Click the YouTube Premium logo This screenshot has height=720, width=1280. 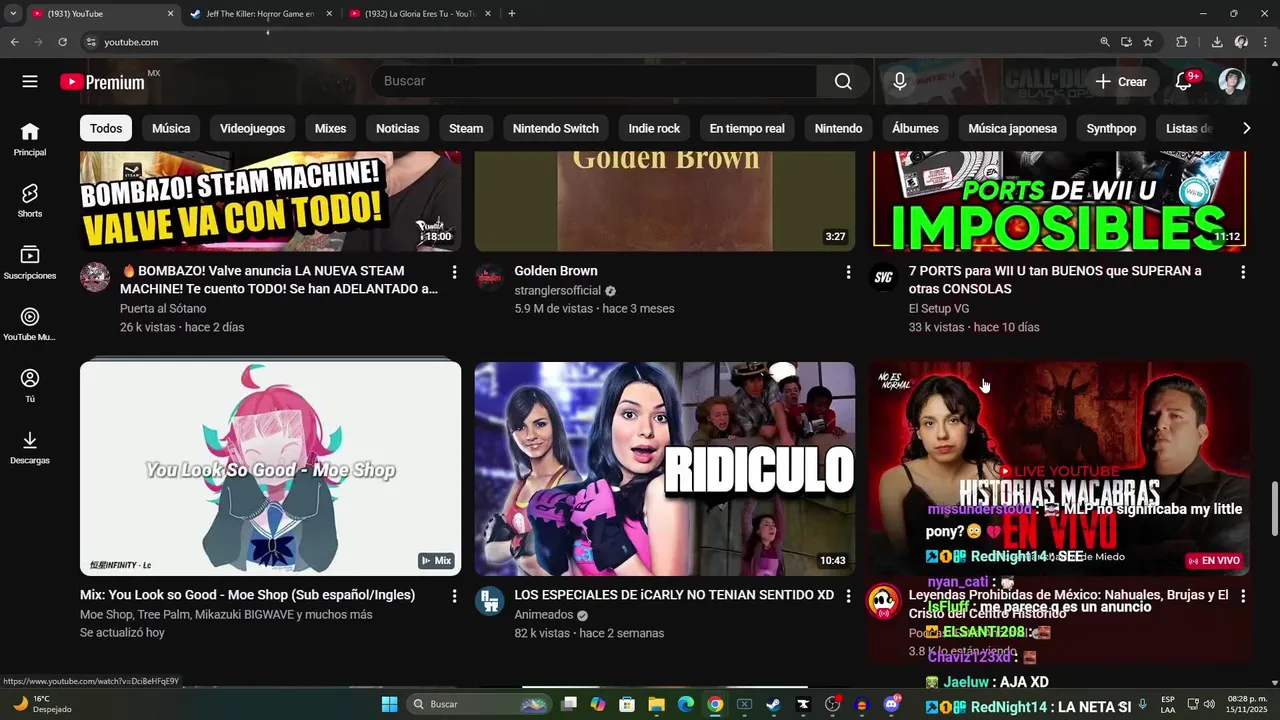point(102,82)
